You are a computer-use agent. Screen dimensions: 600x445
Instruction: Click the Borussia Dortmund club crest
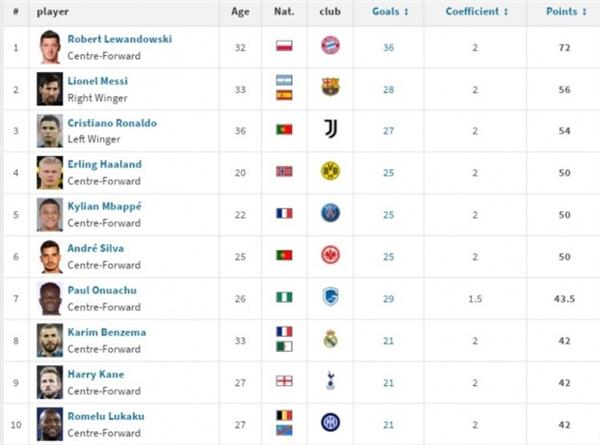point(330,171)
